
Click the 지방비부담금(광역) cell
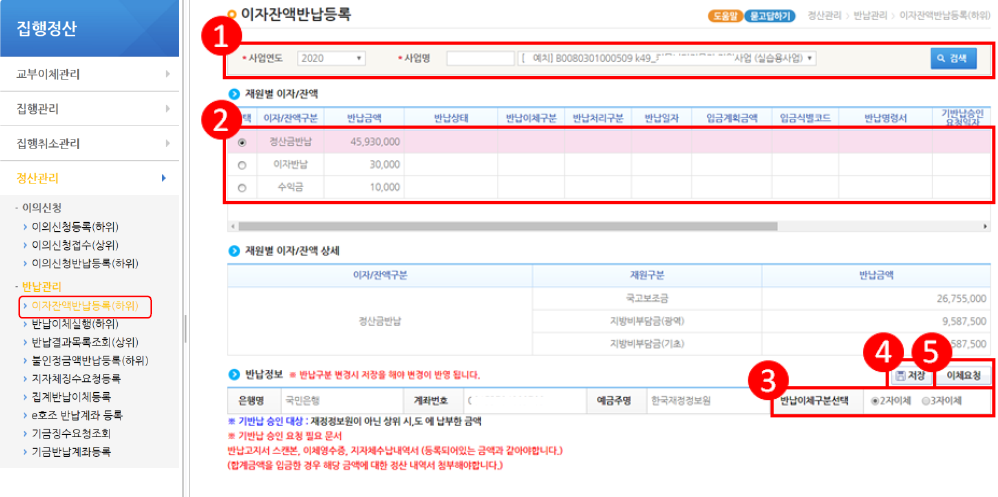(647, 321)
